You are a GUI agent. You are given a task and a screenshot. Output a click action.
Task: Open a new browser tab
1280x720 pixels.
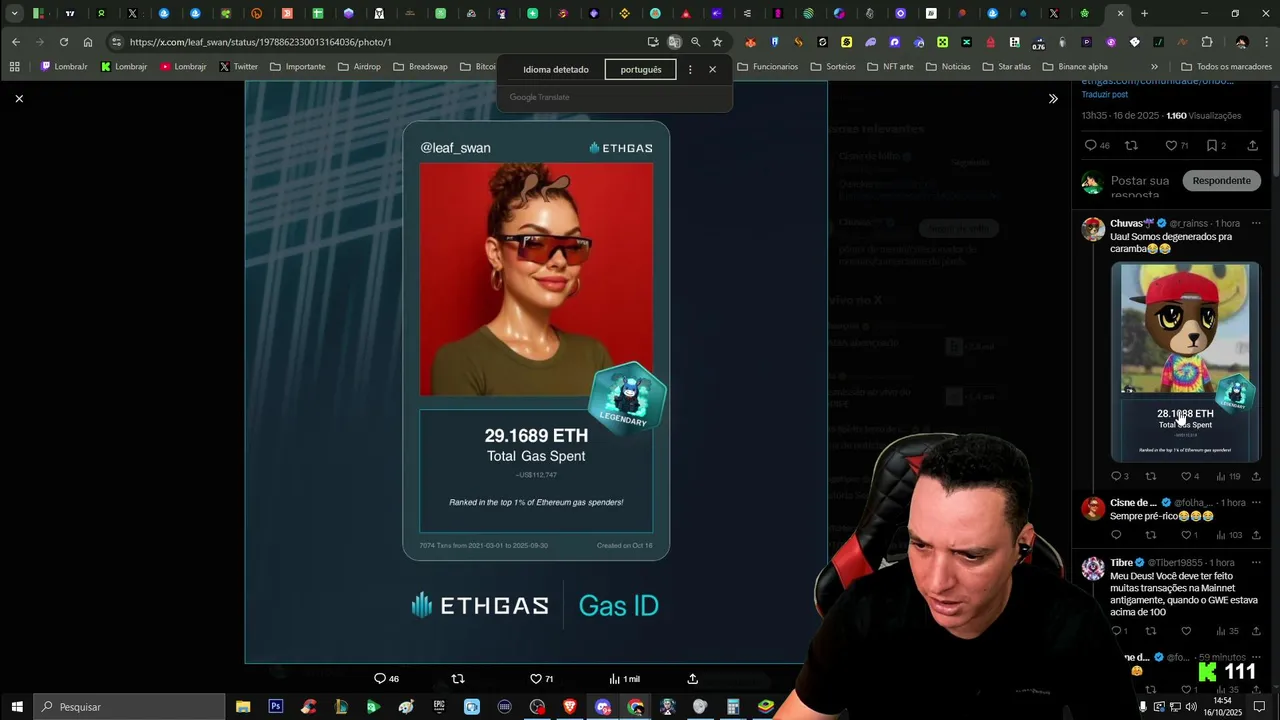tap(1144, 13)
